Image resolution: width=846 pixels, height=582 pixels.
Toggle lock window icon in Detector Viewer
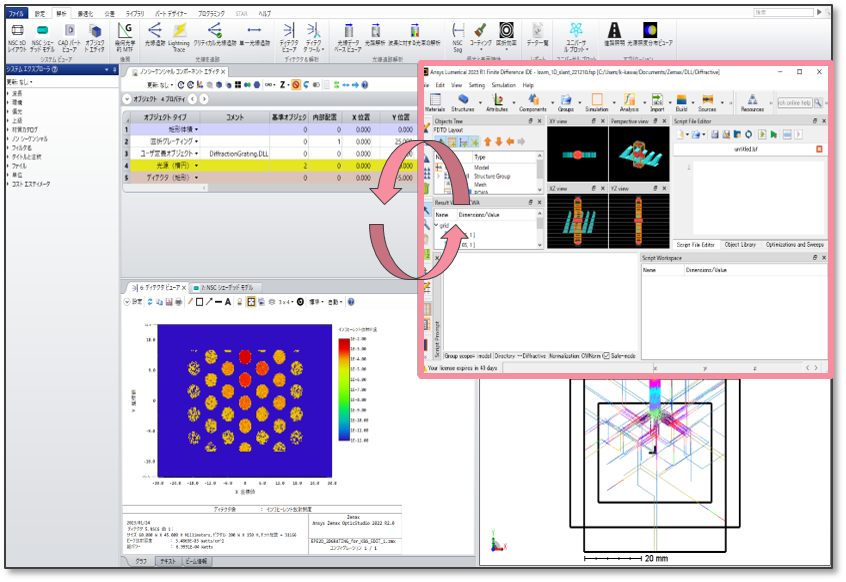(x=239, y=302)
